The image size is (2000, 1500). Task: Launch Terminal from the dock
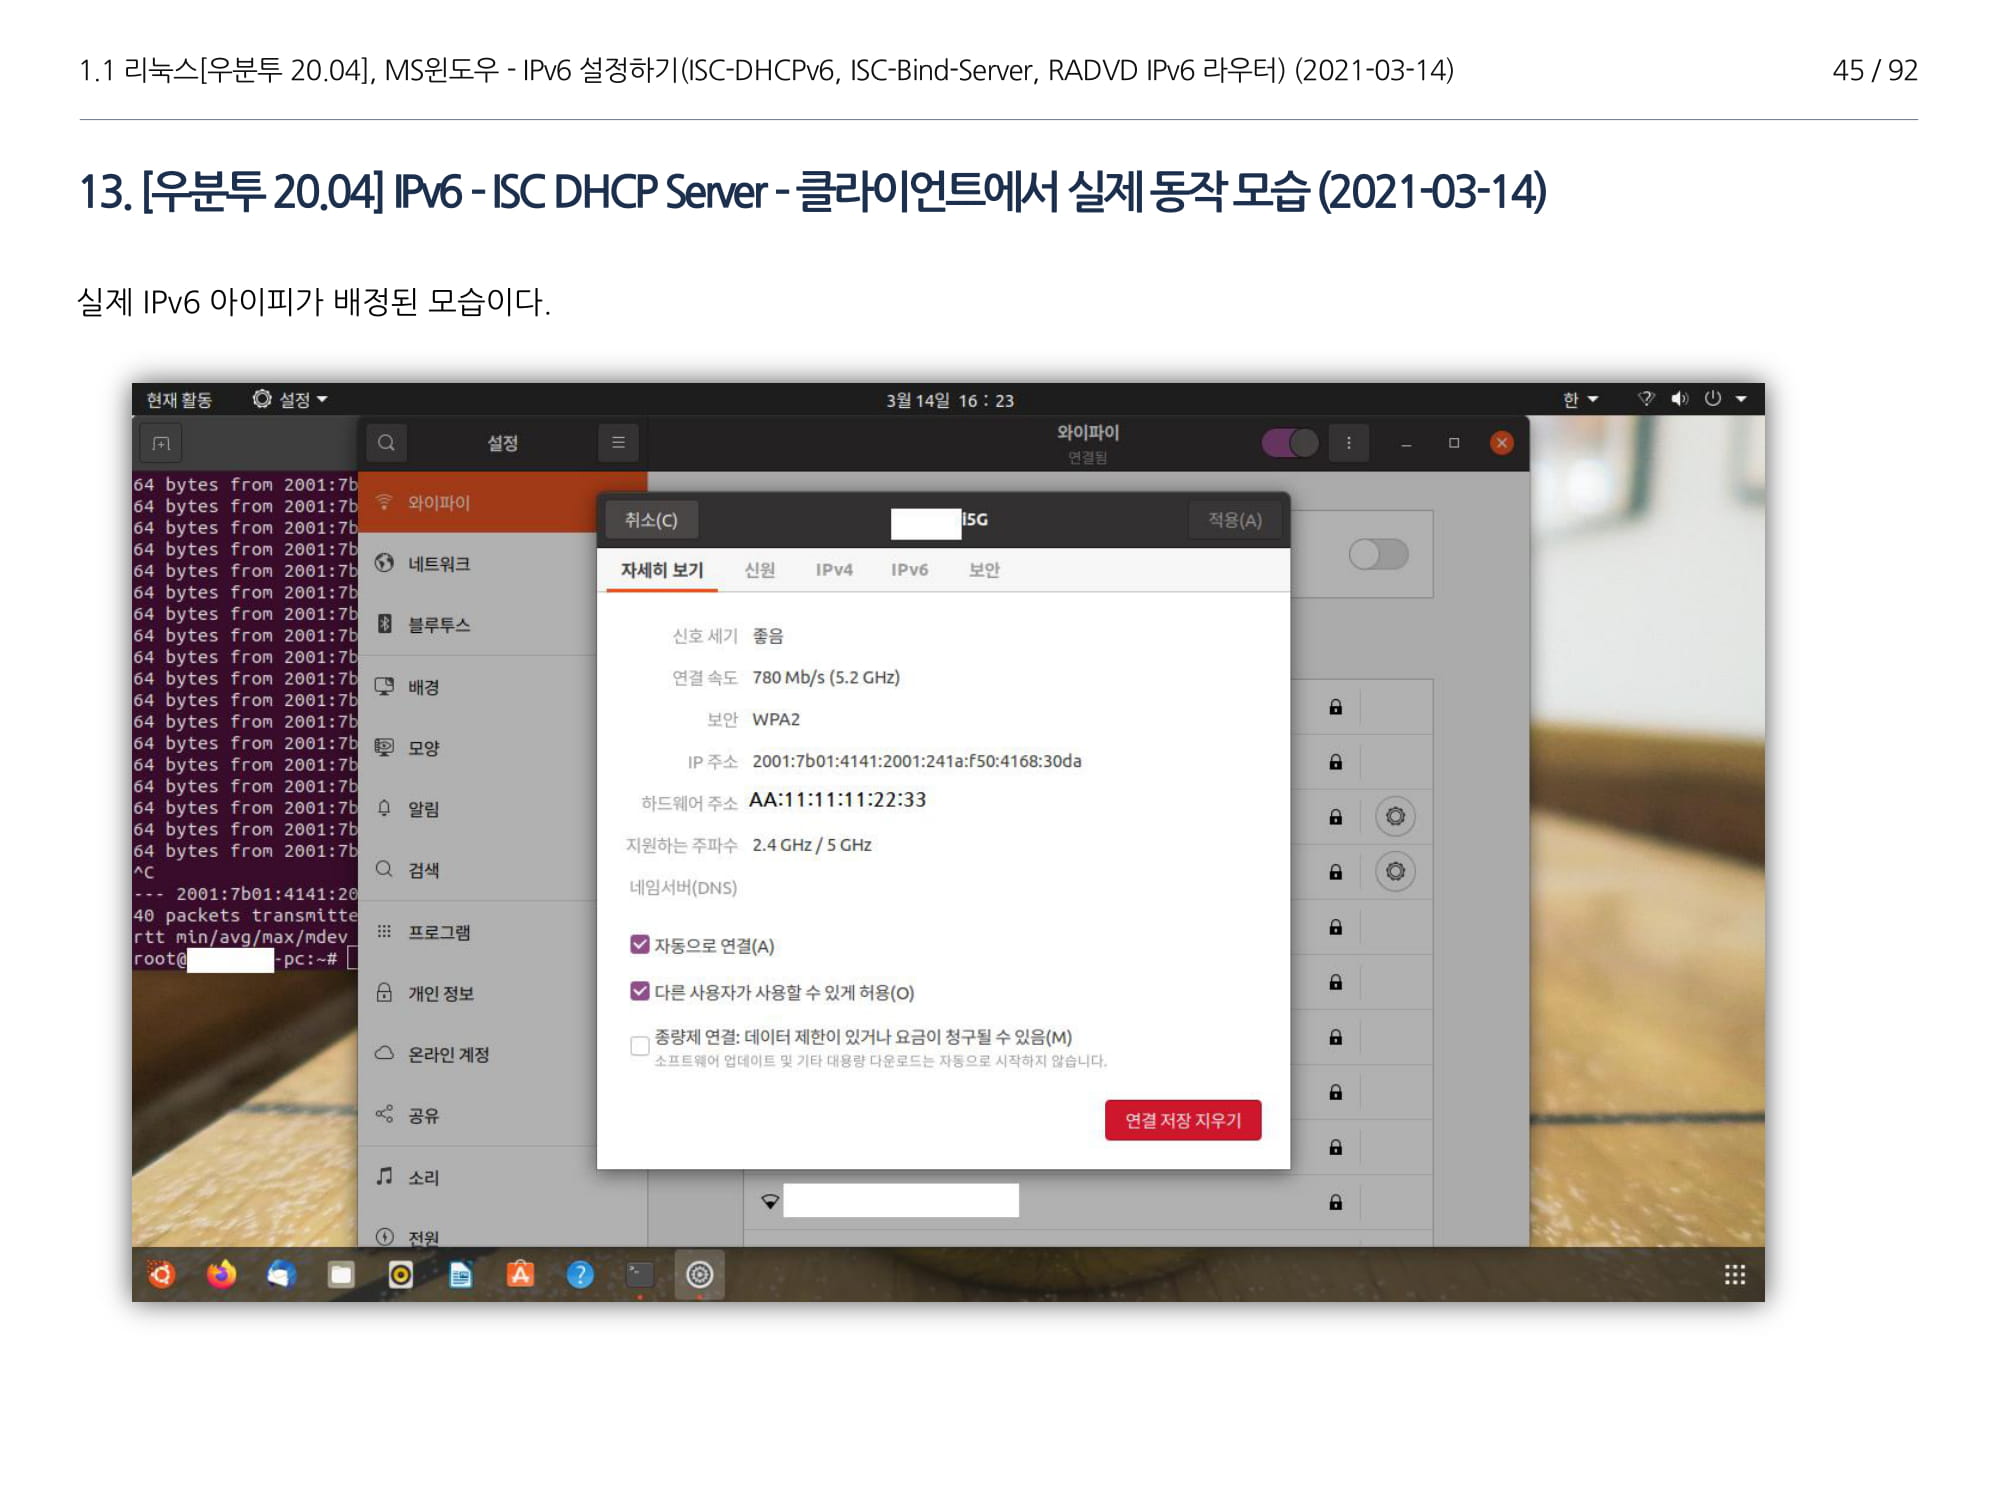point(640,1274)
